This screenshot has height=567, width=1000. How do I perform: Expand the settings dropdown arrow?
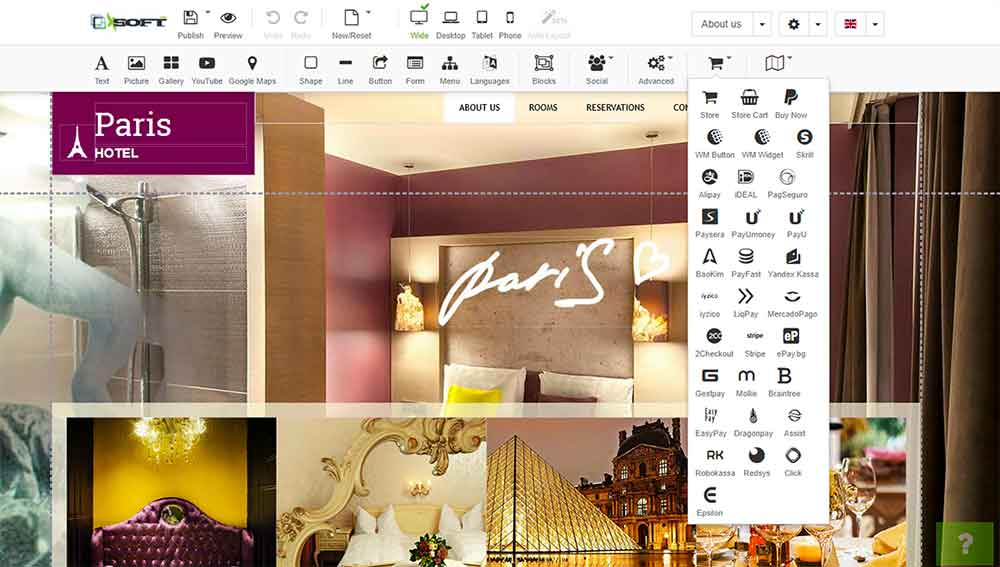click(x=818, y=24)
